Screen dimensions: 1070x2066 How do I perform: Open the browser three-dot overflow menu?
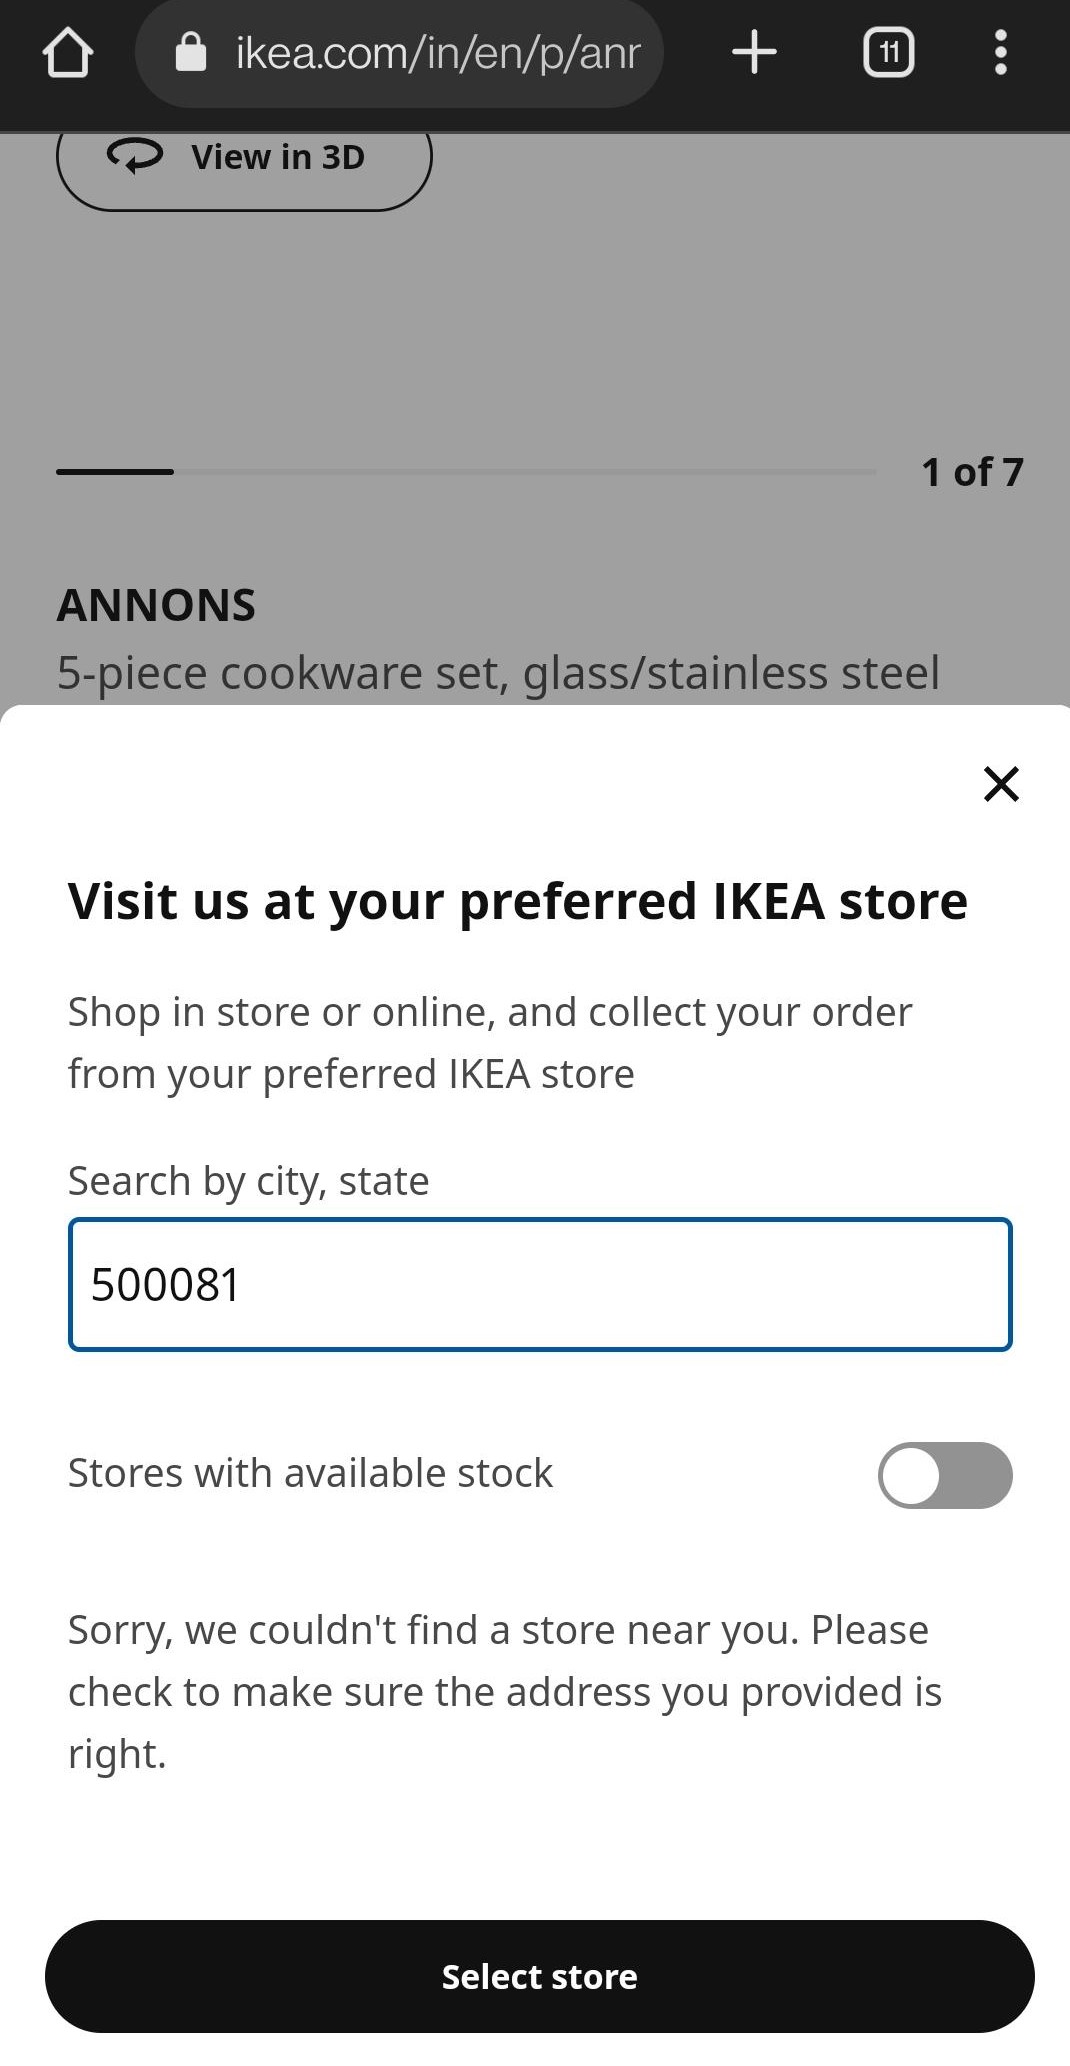pyautogui.click(x=999, y=52)
